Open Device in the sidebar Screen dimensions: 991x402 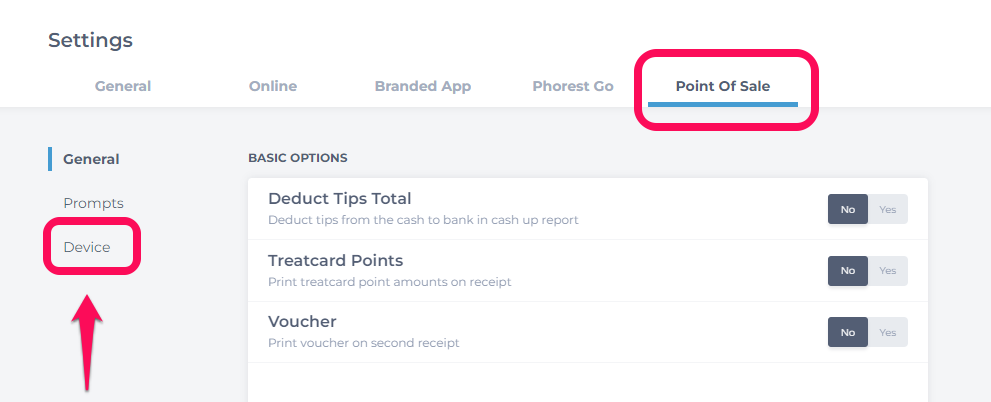pyautogui.click(x=87, y=247)
